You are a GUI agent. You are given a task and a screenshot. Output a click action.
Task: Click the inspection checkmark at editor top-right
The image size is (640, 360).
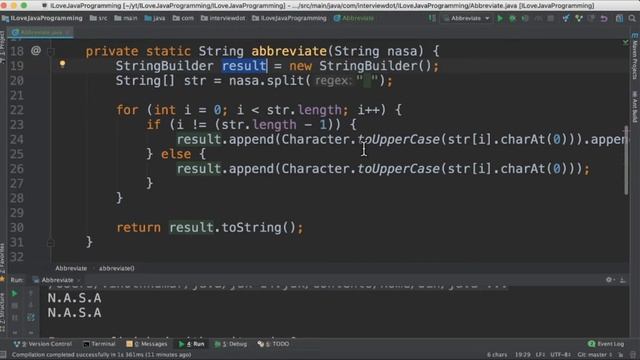[625, 42]
